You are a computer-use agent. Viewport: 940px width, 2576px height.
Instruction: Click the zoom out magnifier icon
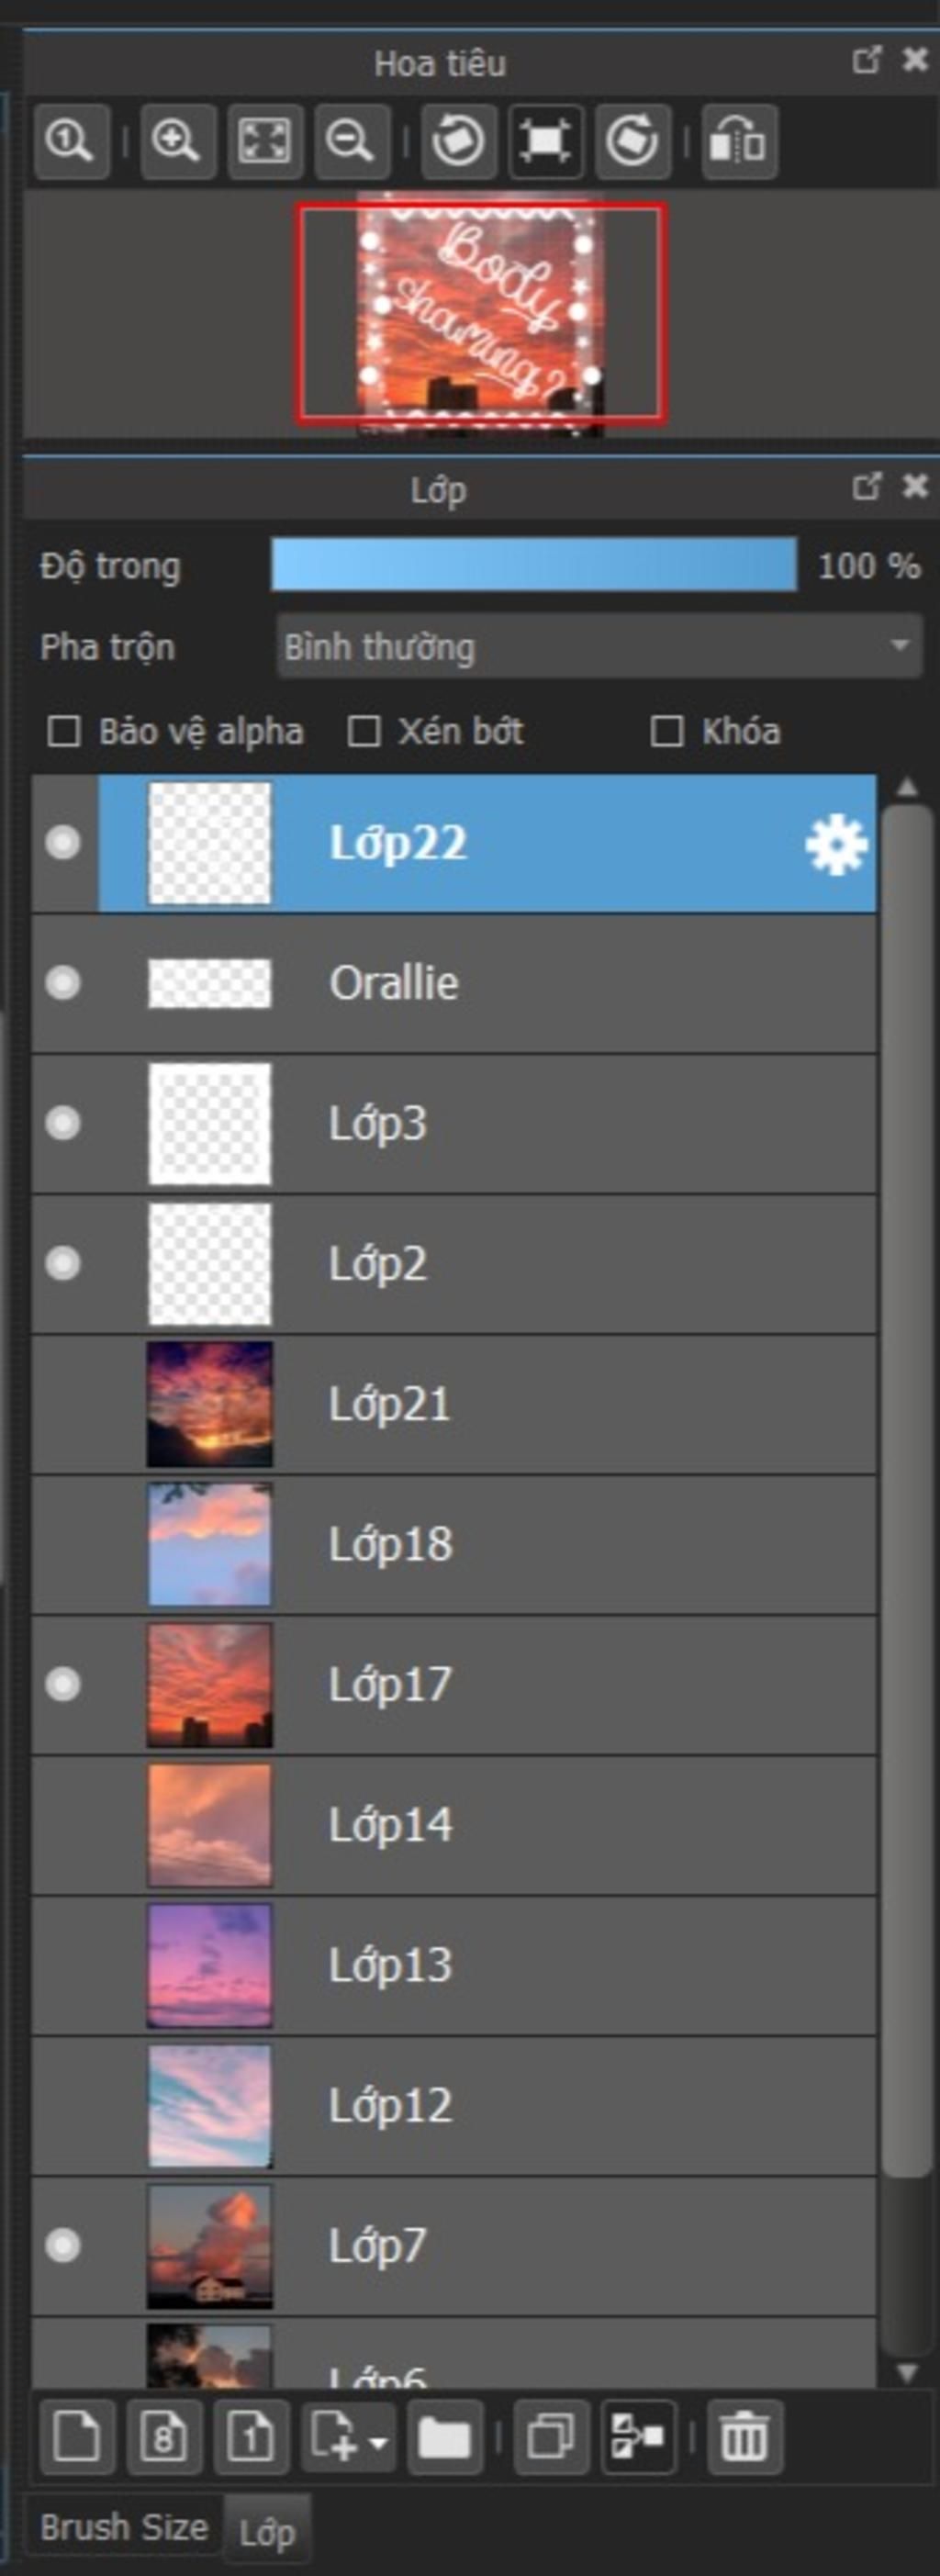(351, 141)
